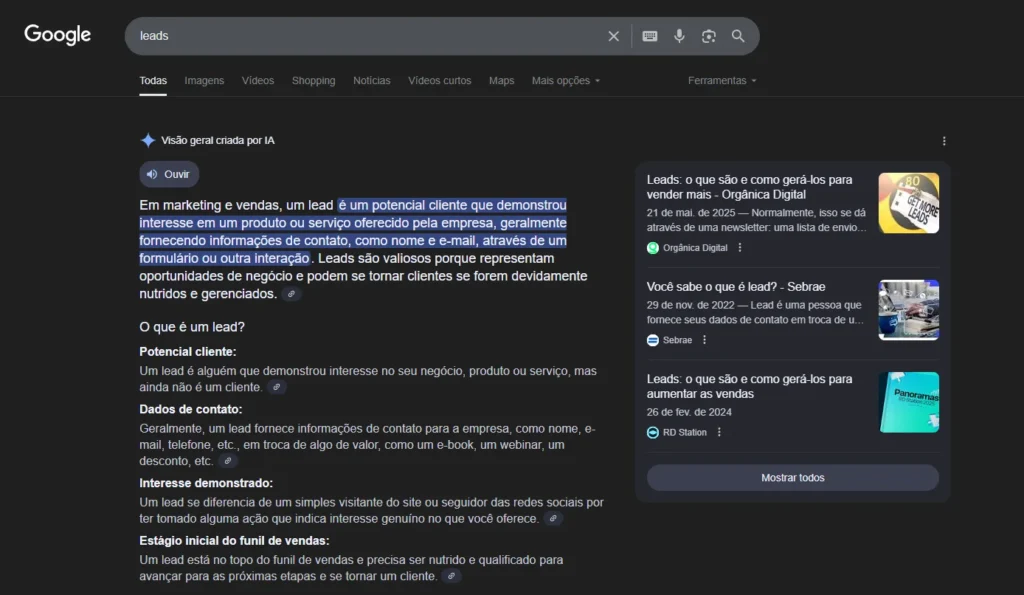1024x595 pixels.
Task: Open the Notícias search tab
Action: pyautogui.click(x=371, y=80)
